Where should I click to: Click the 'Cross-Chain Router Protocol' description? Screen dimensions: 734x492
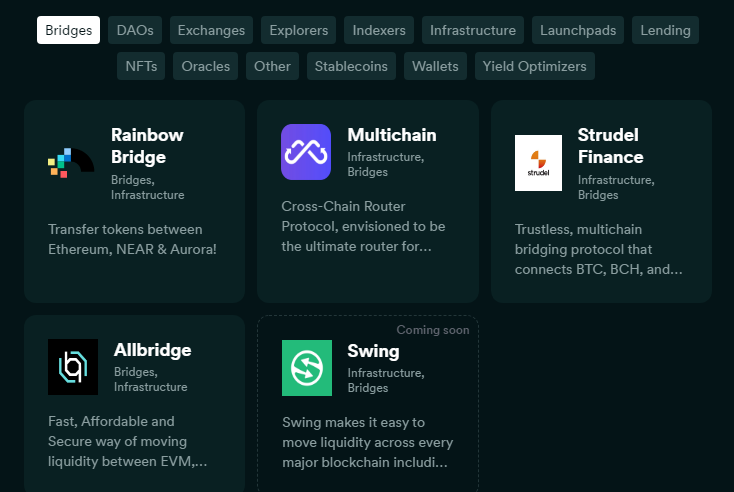pos(363,226)
